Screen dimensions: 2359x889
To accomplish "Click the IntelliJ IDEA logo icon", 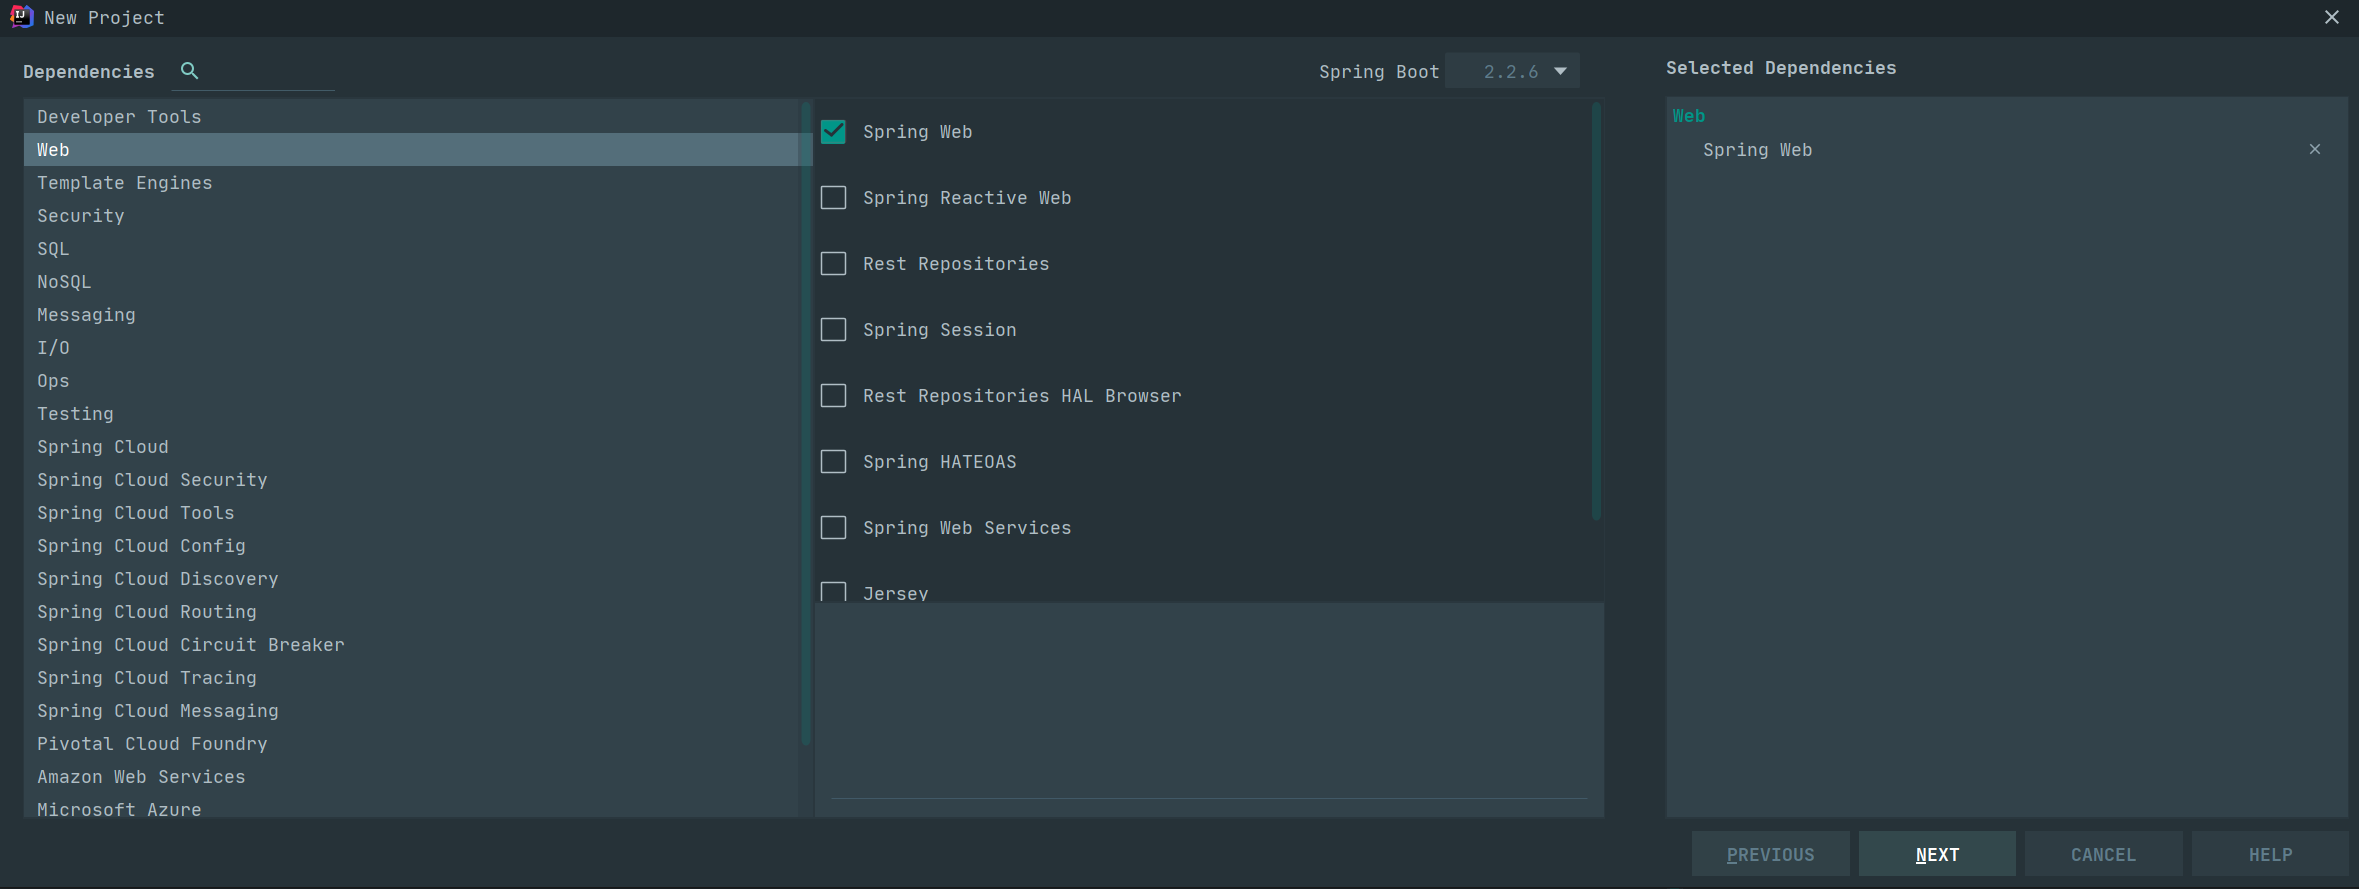I will 21,16.
